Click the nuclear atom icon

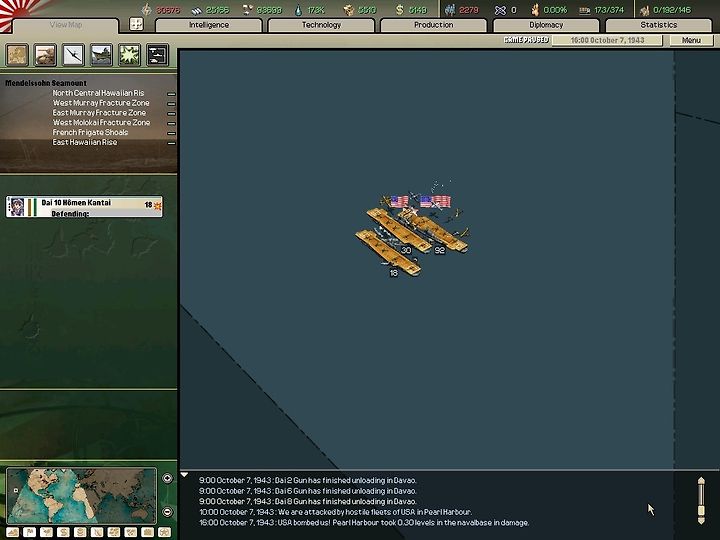point(500,10)
